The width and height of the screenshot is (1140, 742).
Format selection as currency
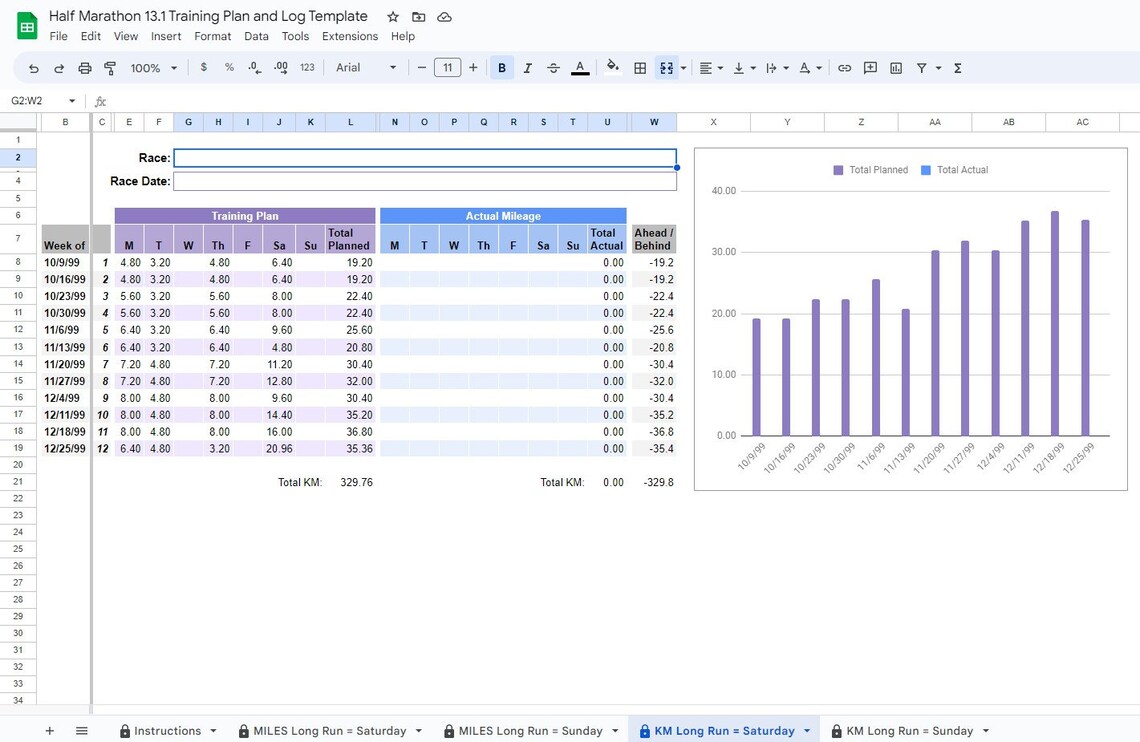point(204,67)
